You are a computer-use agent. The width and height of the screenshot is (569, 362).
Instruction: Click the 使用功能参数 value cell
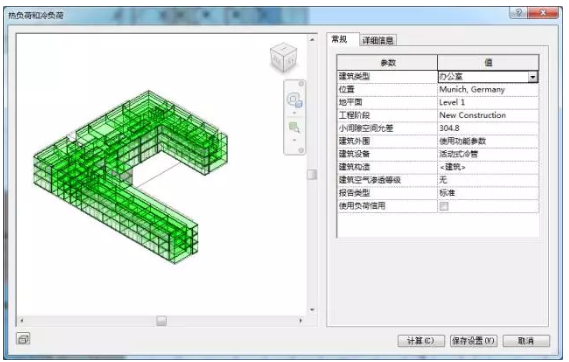tap(488, 141)
